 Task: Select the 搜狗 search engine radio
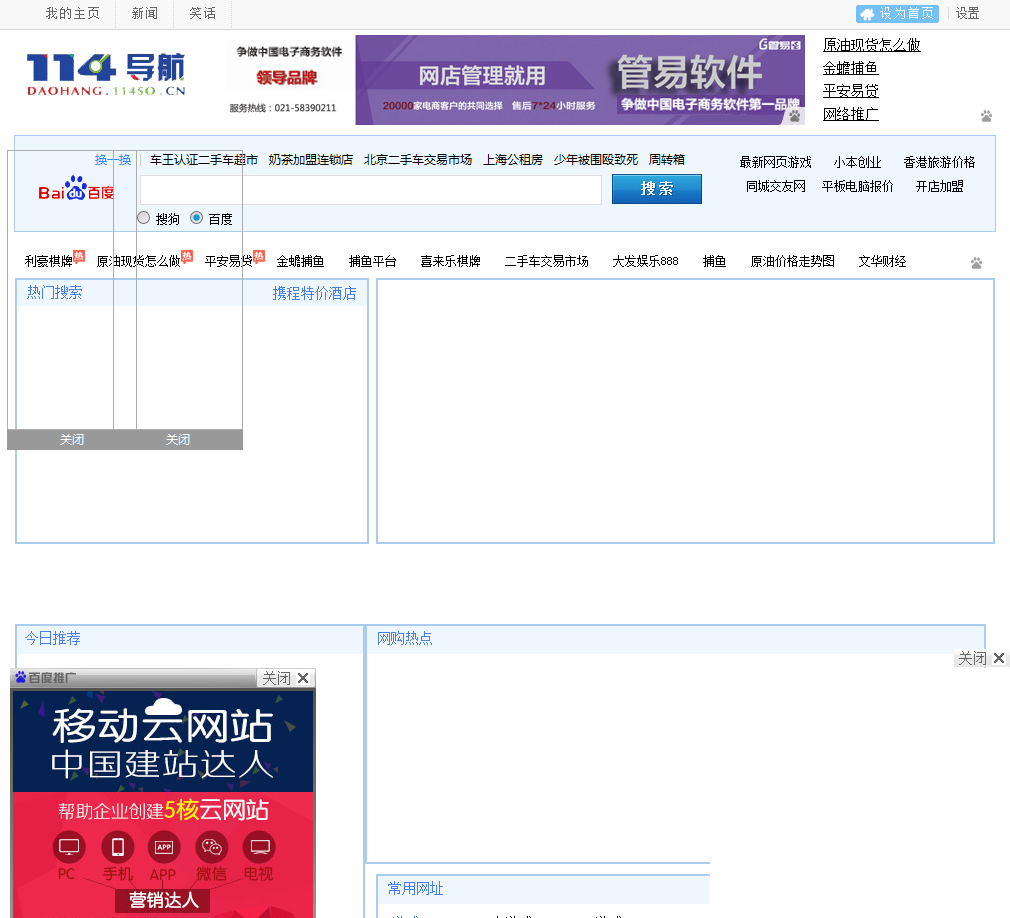[144, 218]
